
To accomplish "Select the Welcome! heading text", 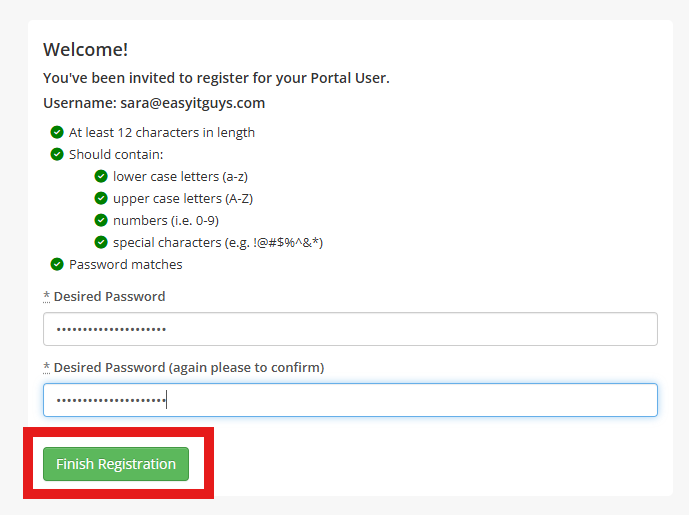I will 86,49.
